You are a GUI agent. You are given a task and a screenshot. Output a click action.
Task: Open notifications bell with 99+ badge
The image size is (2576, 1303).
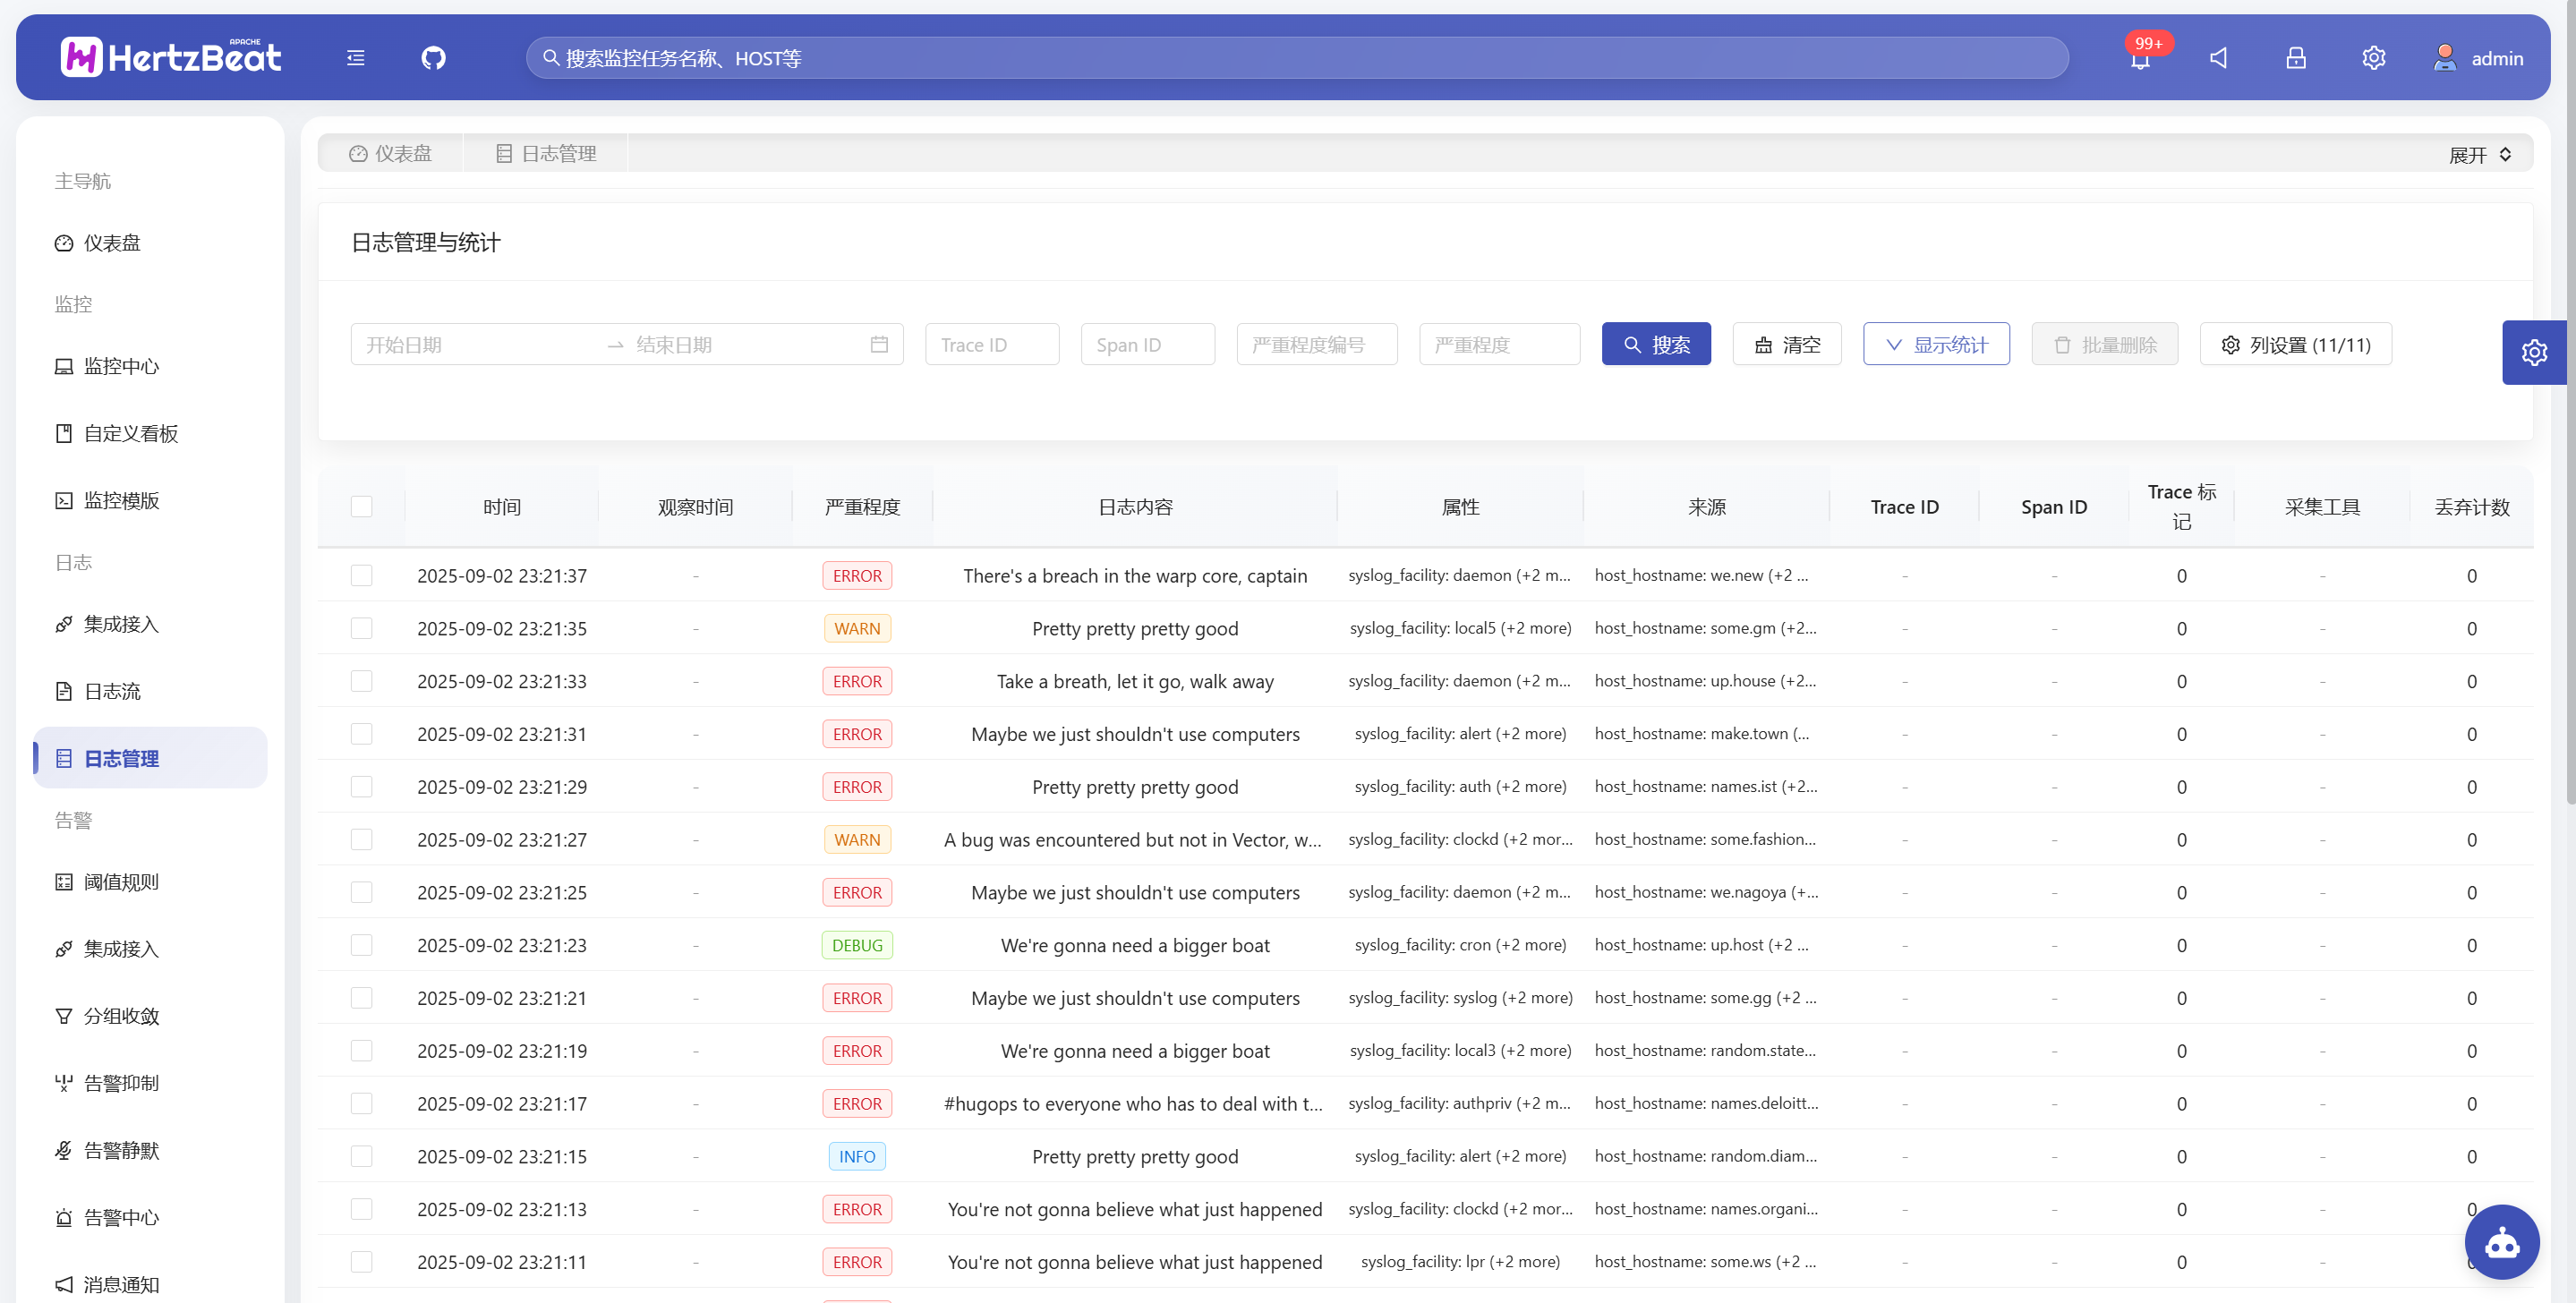[2139, 58]
